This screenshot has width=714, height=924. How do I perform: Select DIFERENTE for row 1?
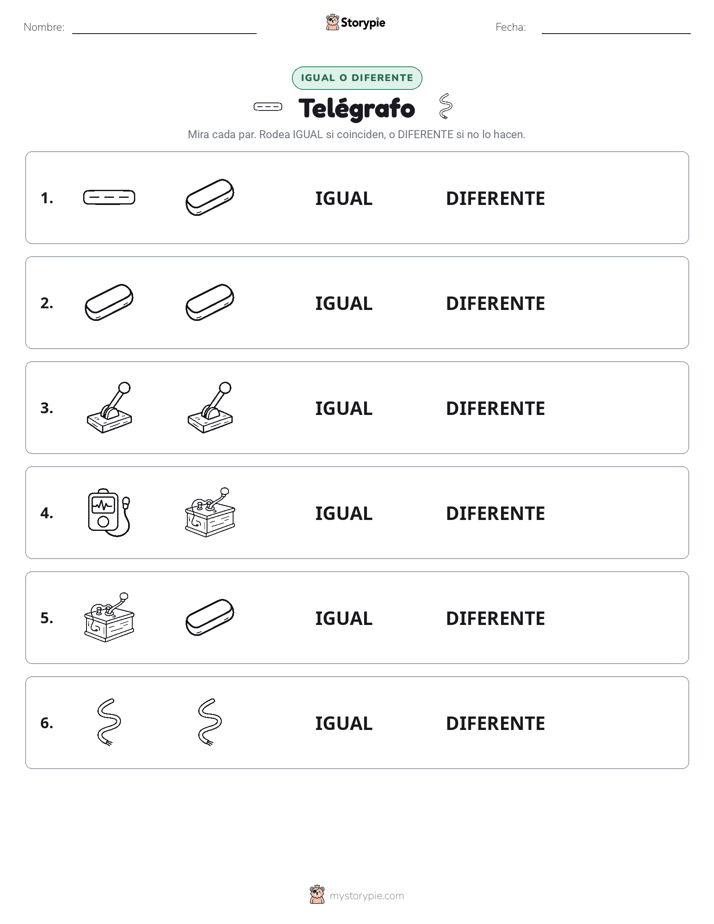(x=495, y=199)
